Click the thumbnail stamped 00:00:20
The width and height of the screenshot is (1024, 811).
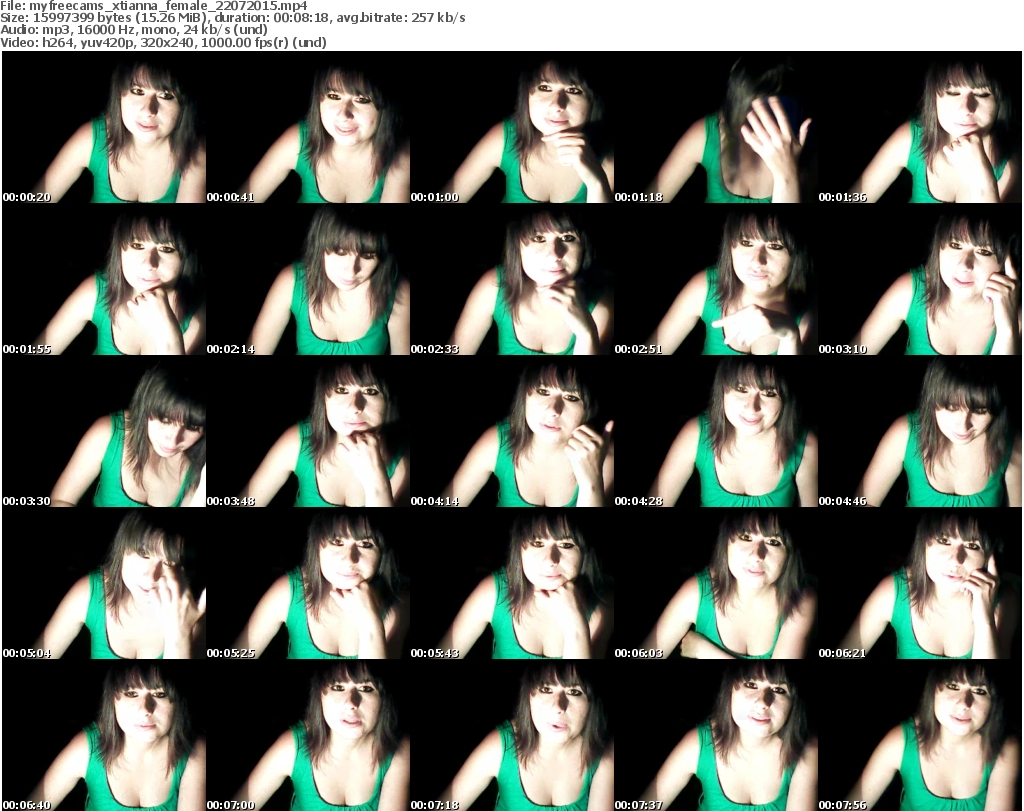click(104, 127)
